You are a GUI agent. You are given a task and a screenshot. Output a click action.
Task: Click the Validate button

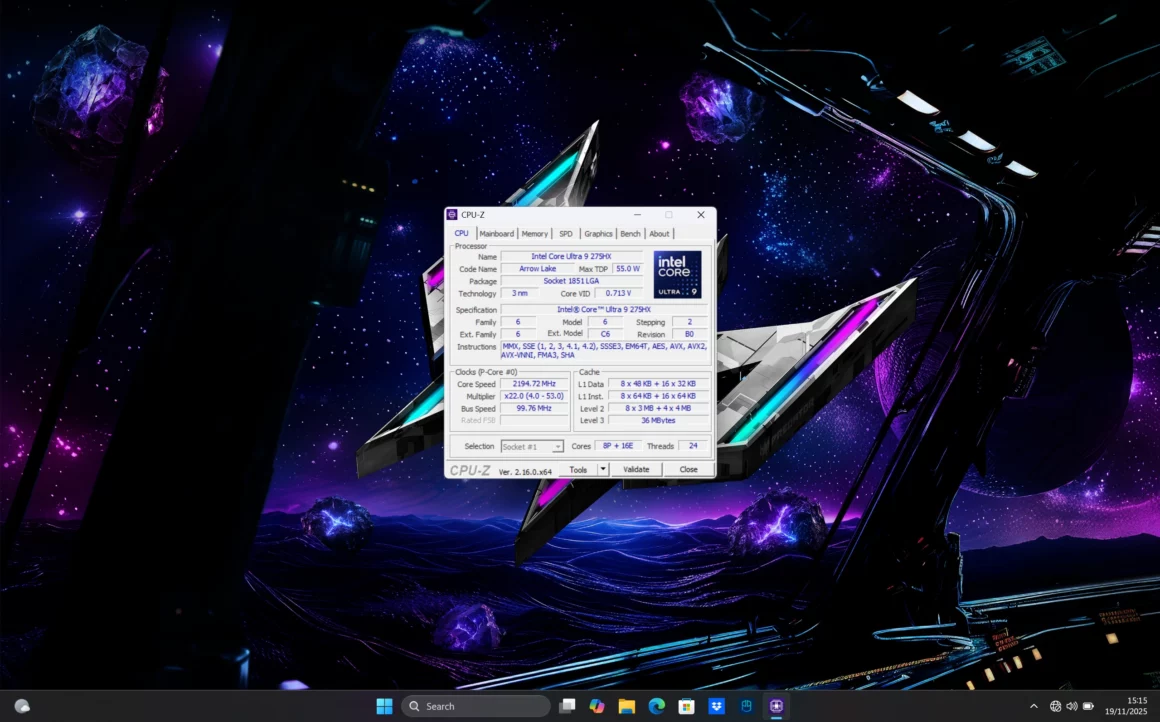pos(637,468)
